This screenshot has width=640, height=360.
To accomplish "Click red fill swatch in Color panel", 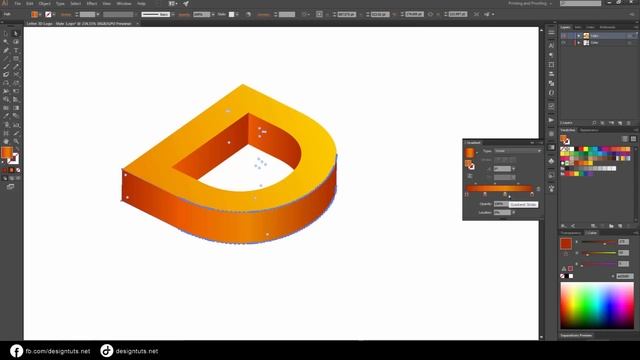I will (x=566, y=244).
